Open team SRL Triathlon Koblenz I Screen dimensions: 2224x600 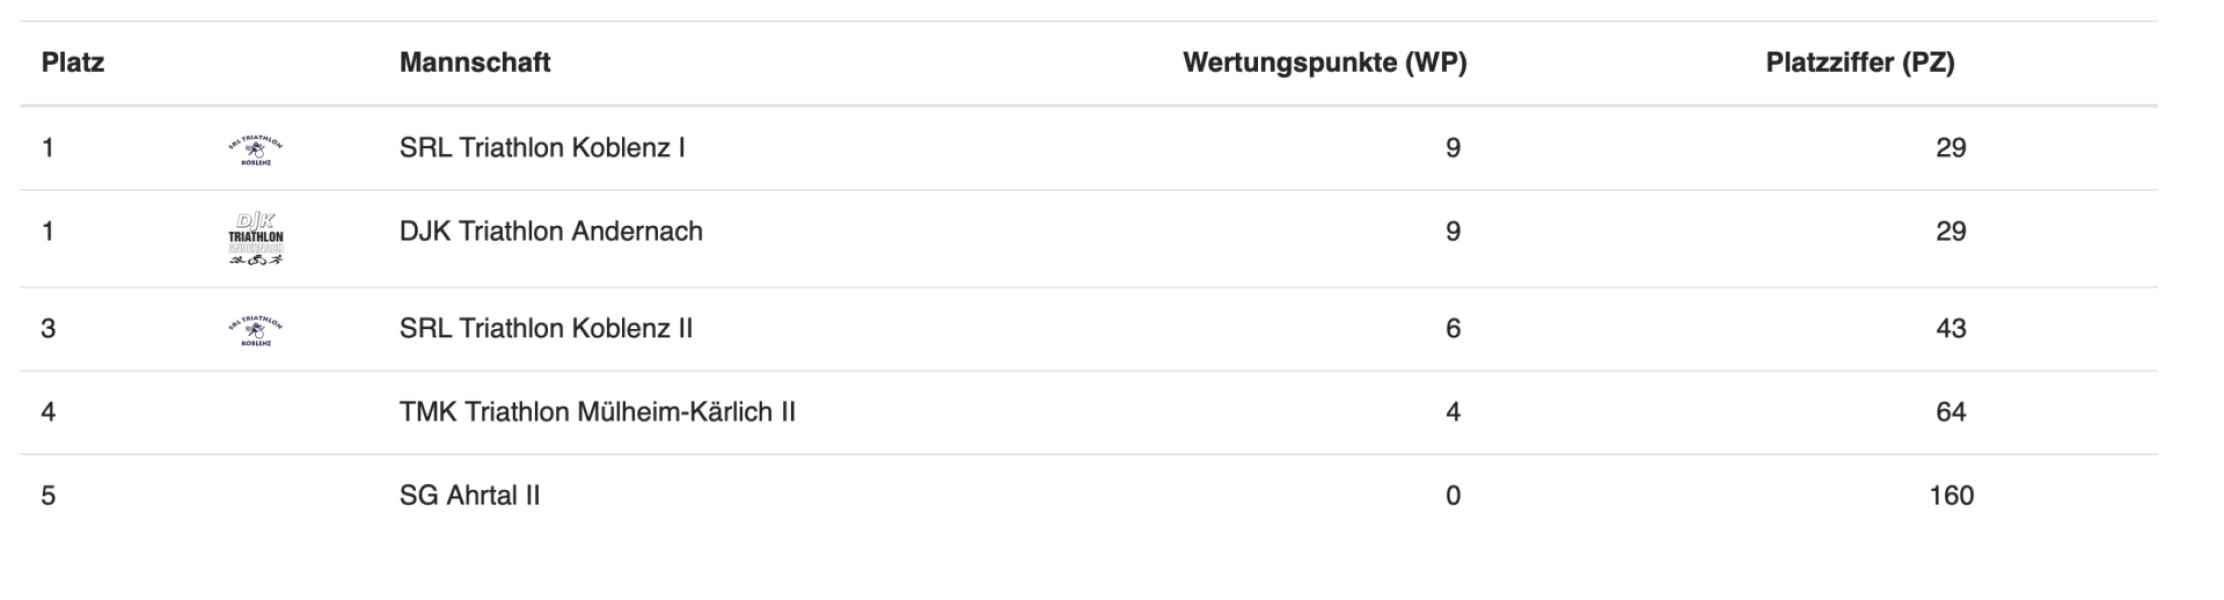coord(542,148)
